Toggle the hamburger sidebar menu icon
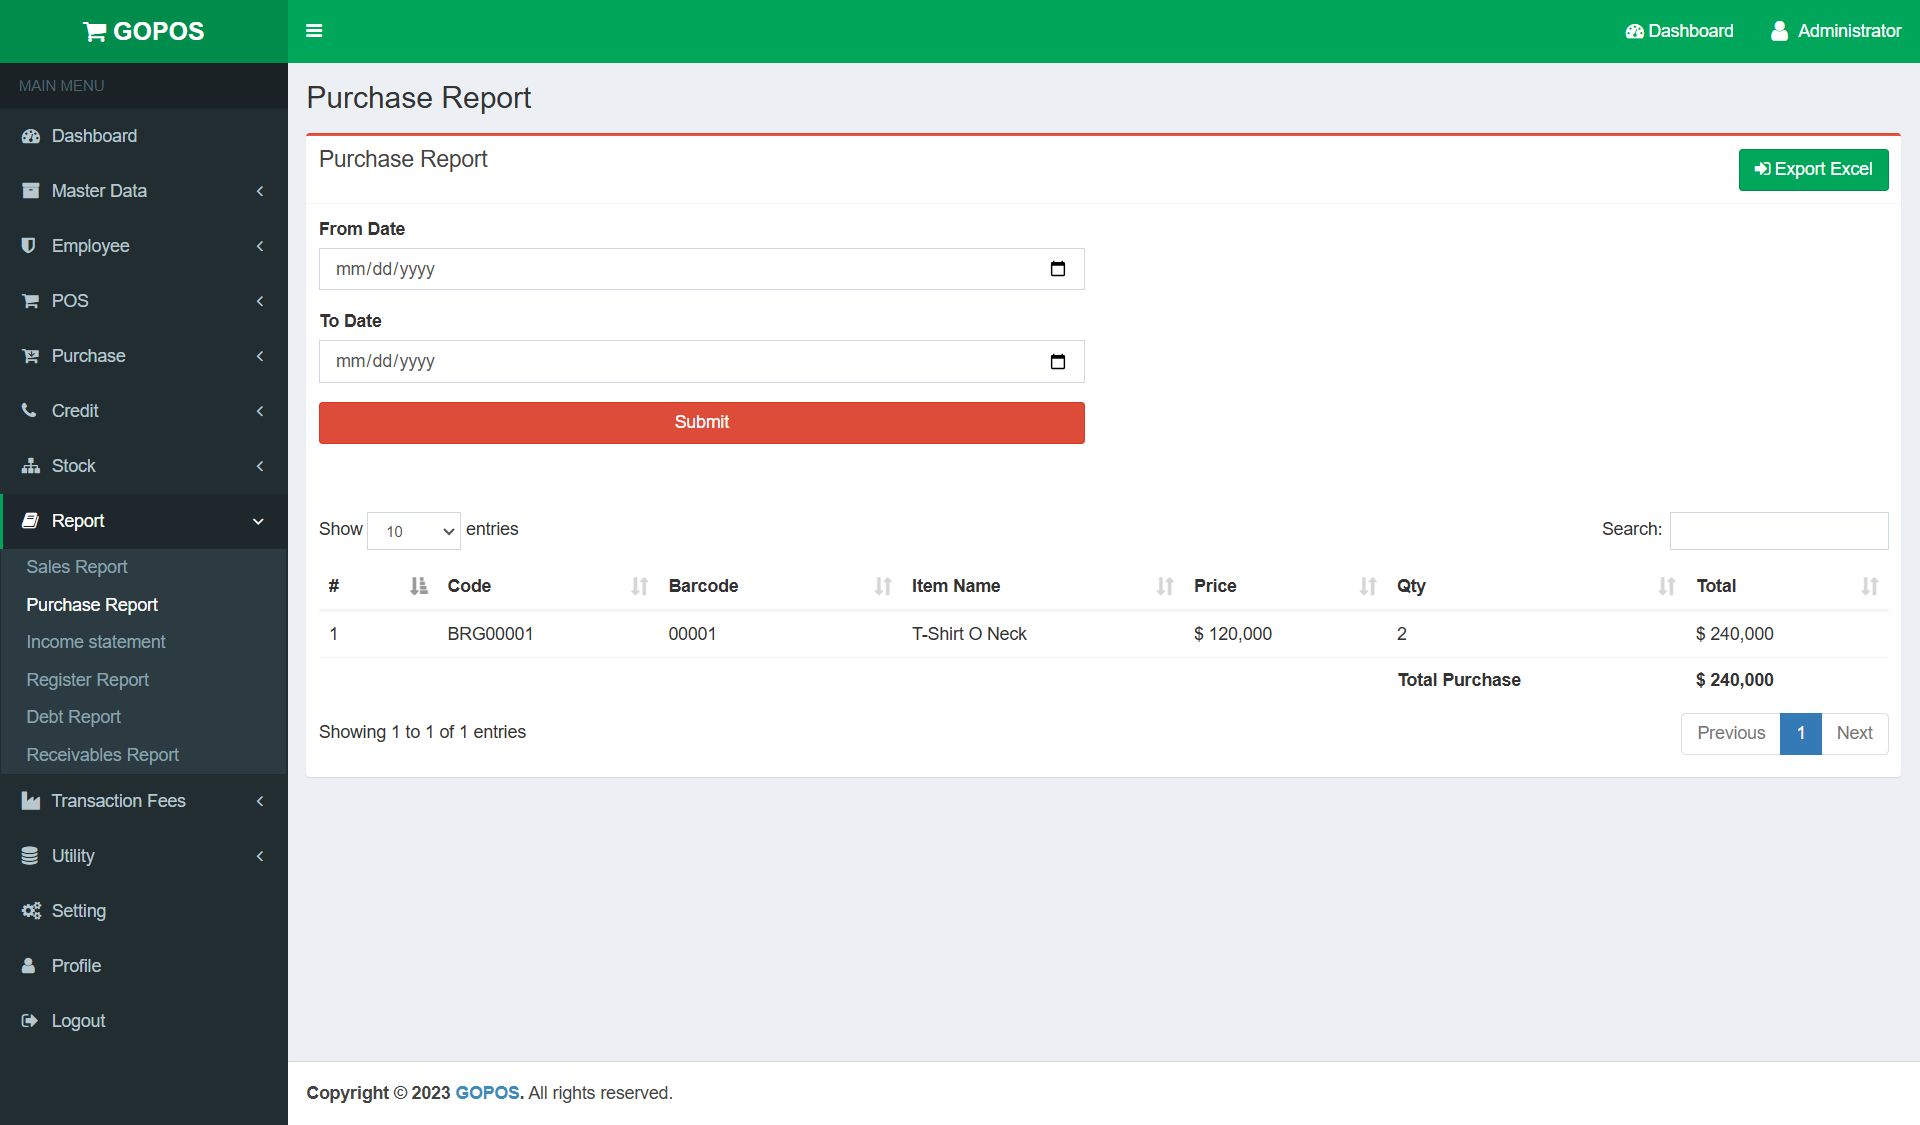Screen dimensions: 1920x1125 tap(314, 31)
